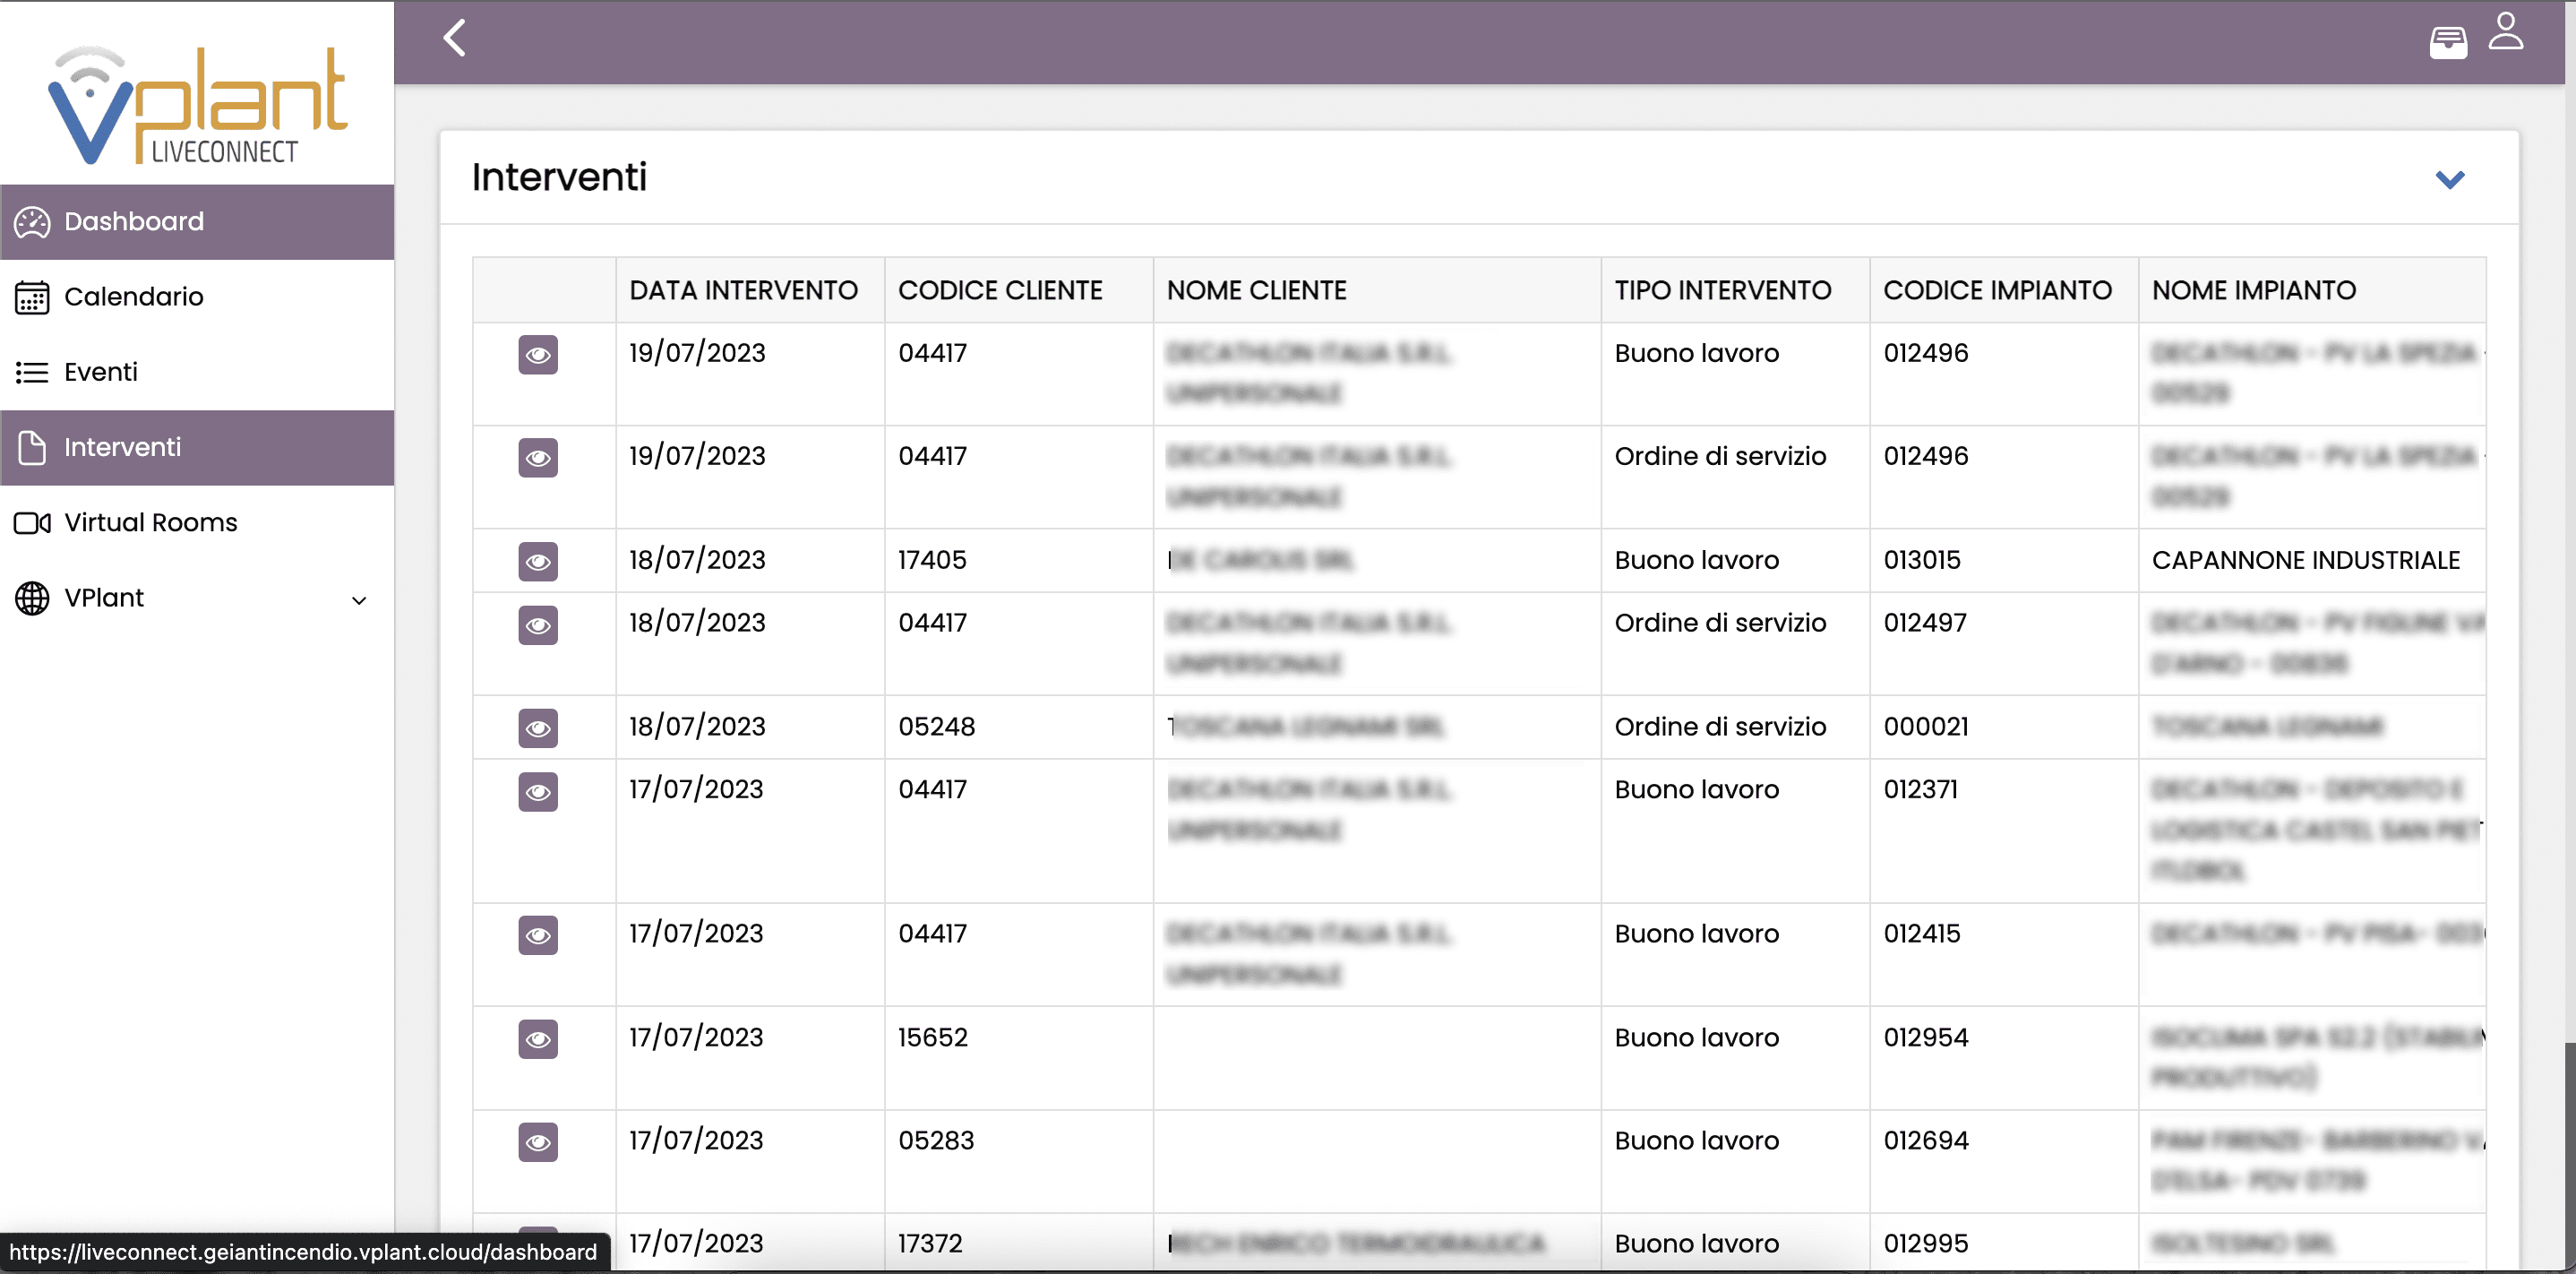The width and height of the screenshot is (2576, 1274).
Task: Select date 18/07/2023 of client 05248
Action: [750, 727]
